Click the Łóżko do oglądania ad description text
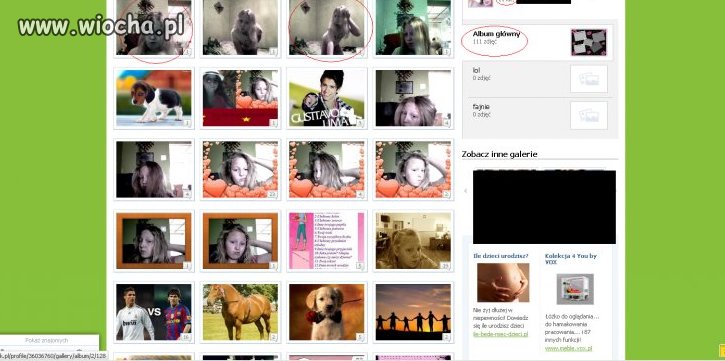Image resolution: width=725 pixels, height=361 pixels. [572, 328]
